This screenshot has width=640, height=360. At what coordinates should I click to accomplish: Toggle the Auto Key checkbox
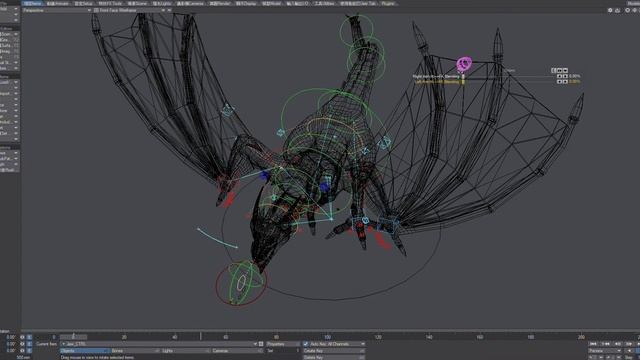306,344
